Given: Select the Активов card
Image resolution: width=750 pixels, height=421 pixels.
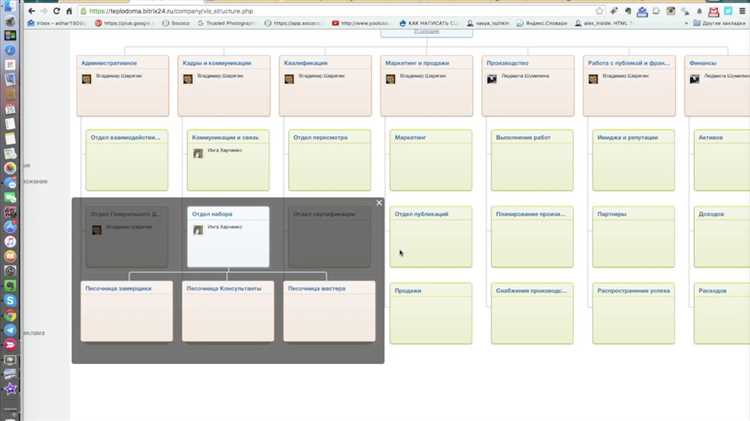Looking at the screenshot, I should pyautogui.click(x=722, y=160).
